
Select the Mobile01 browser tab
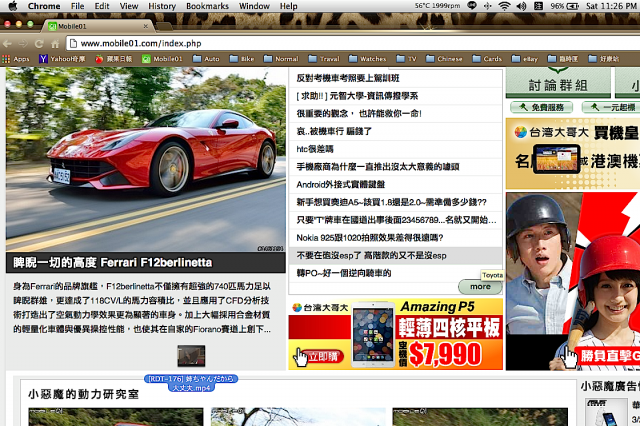(x=98, y=26)
